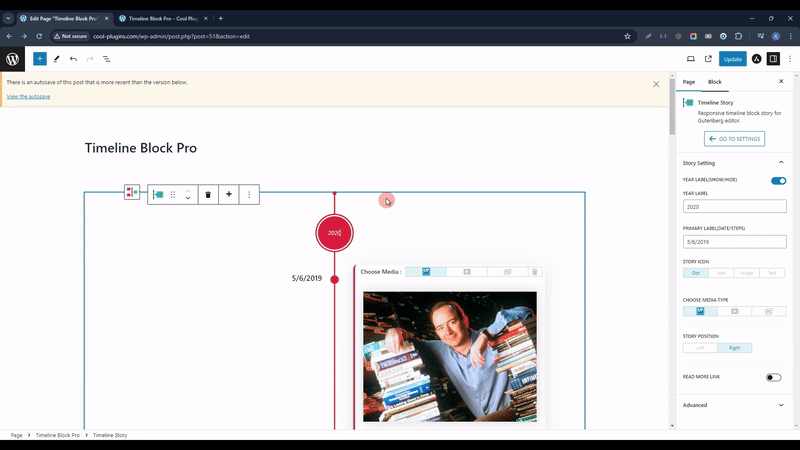Select video media in Choose Media bar
The height and width of the screenshot is (450, 800).
[x=466, y=272]
